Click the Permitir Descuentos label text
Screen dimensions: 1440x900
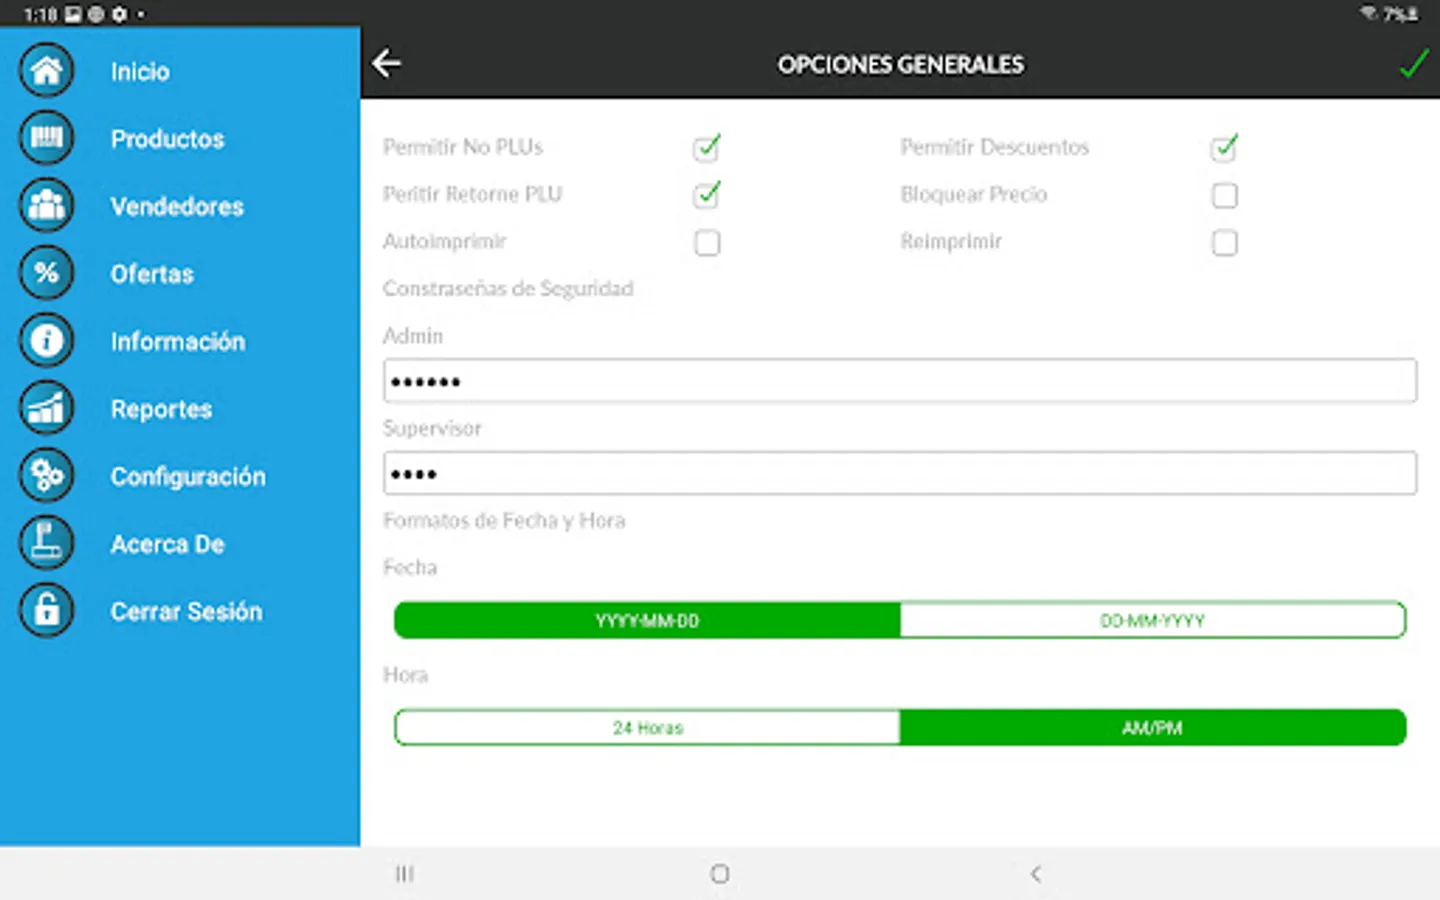pyautogui.click(x=995, y=147)
